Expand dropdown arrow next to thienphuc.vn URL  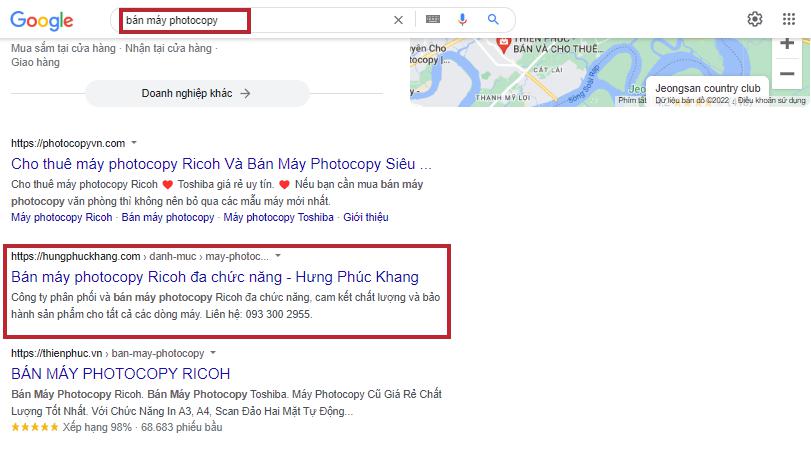click(x=213, y=353)
